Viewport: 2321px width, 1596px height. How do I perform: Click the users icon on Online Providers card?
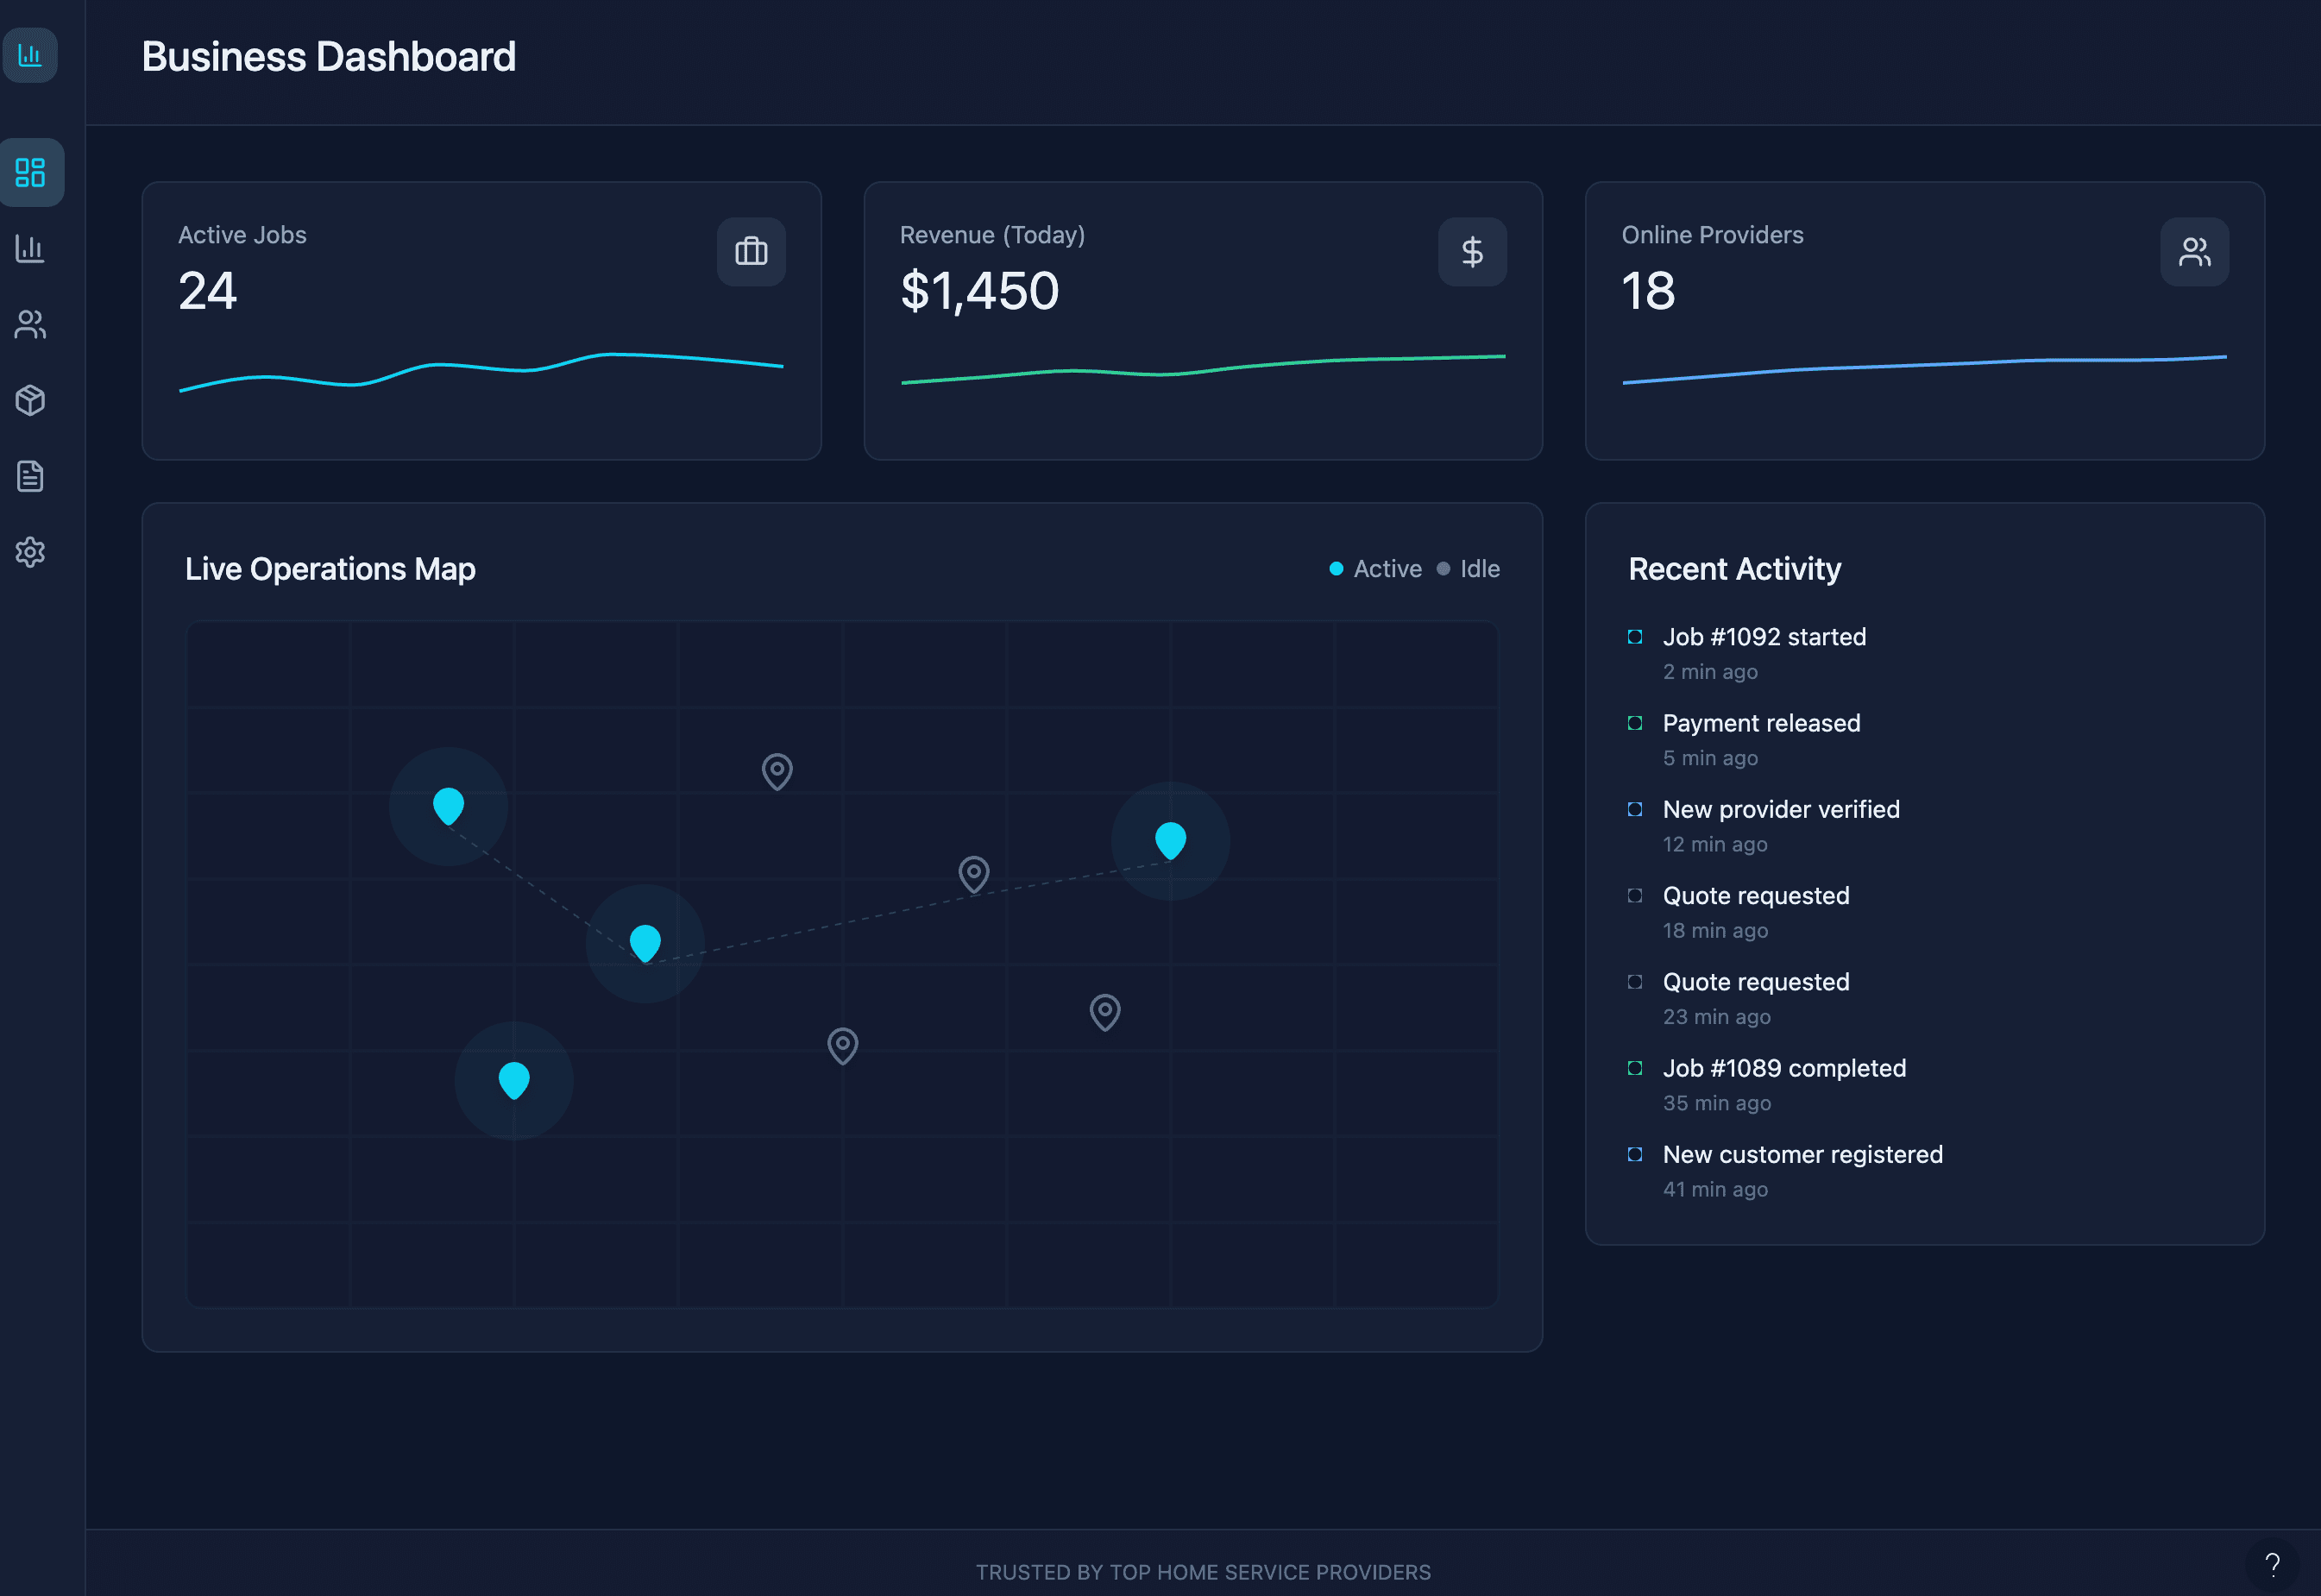click(2194, 251)
